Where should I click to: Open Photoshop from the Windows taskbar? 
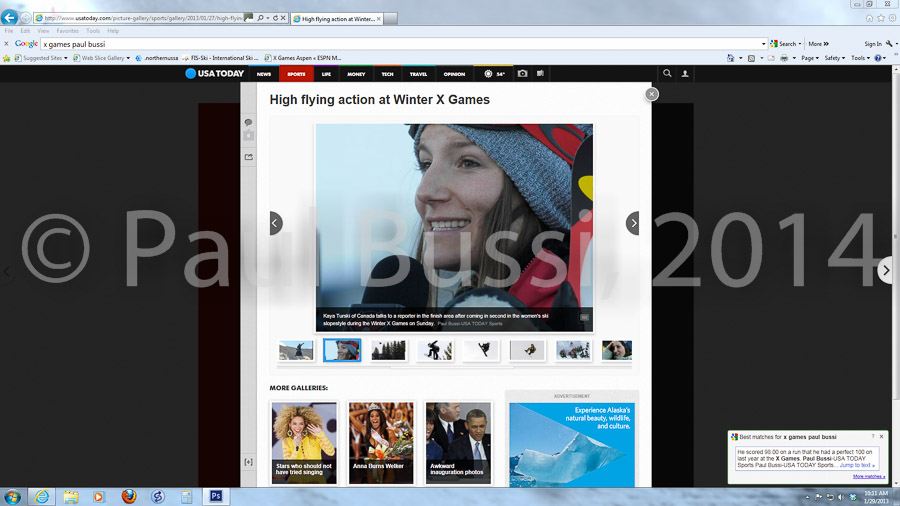point(216,496)
